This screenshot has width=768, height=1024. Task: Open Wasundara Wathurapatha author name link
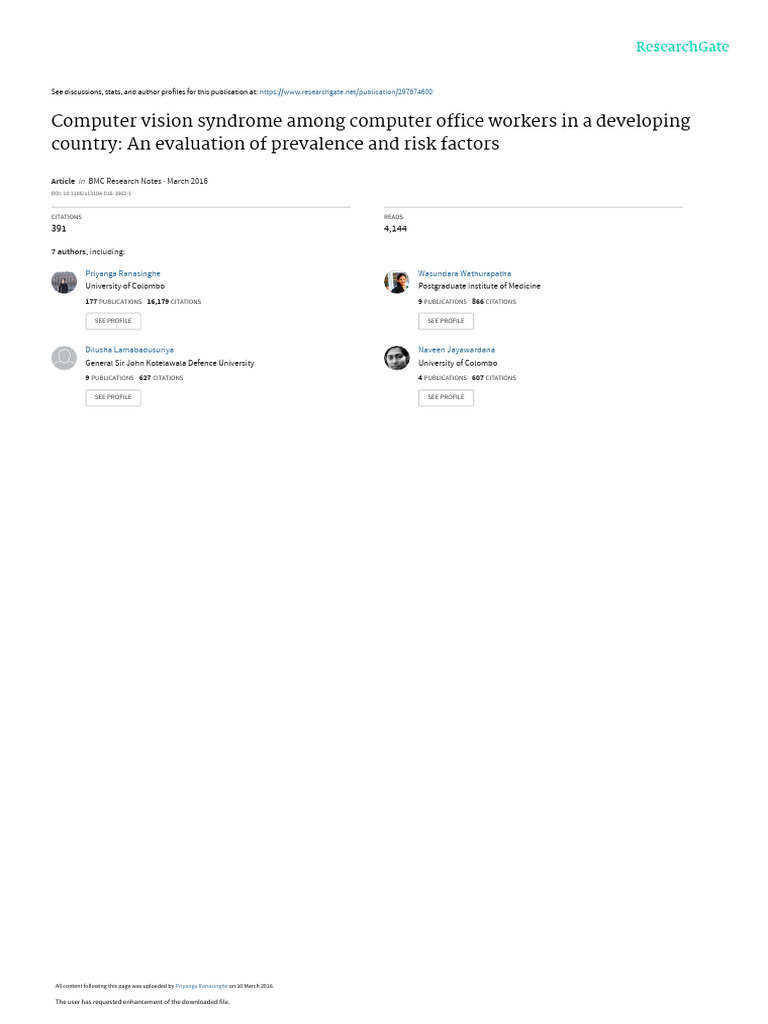click(464, 273)
